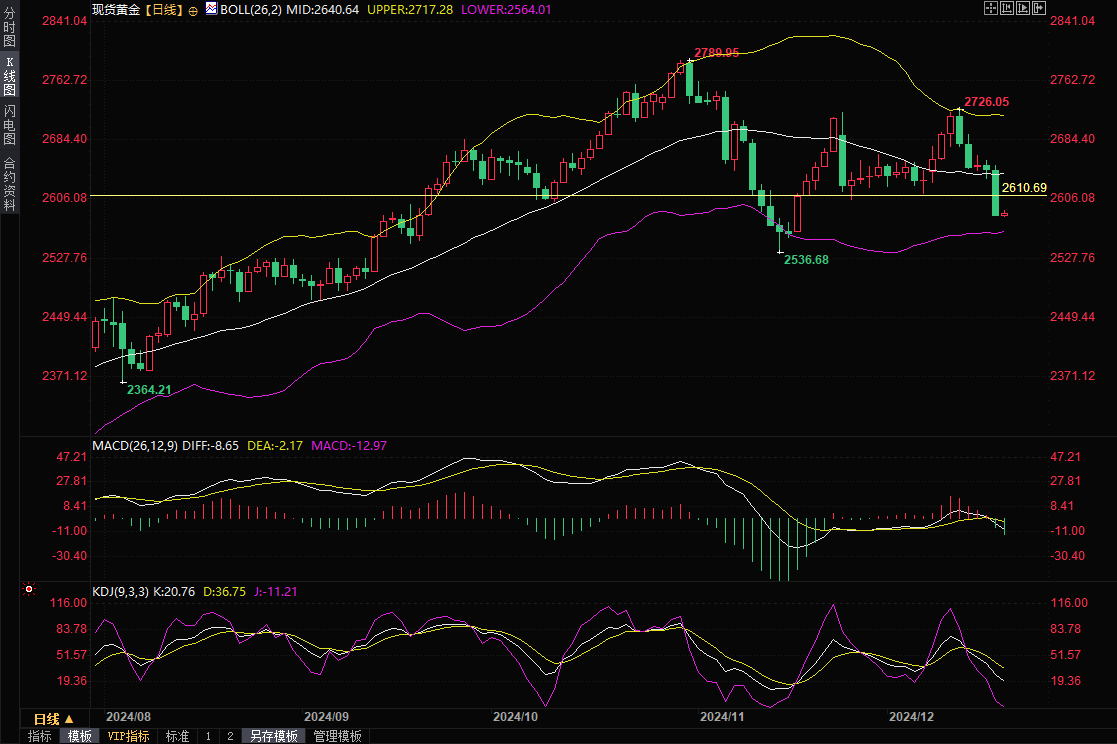This screenshot has width=1117, height=744.
Task: Select the 模板 bottom tab
Action: (x=80, y=736)
